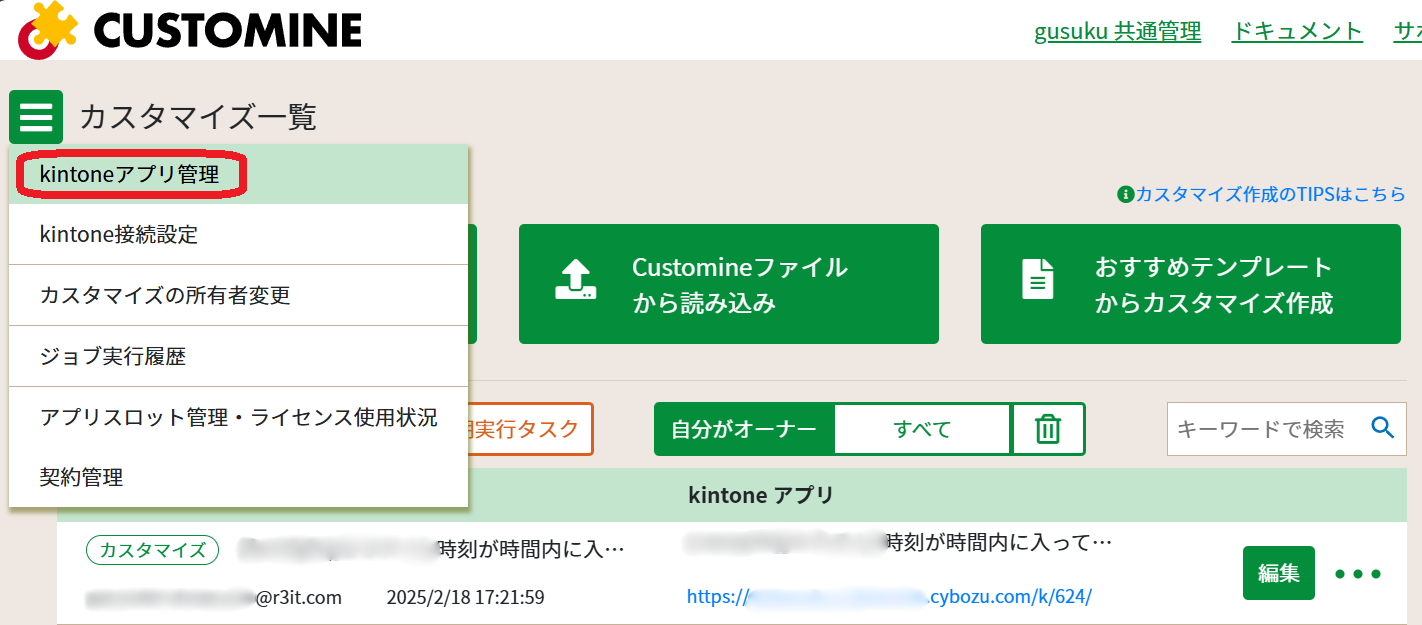The width and height of the screenshot is (1422, 625).
Task: Open the cybozu.com/k/624/ app URL
Action: 889,597
